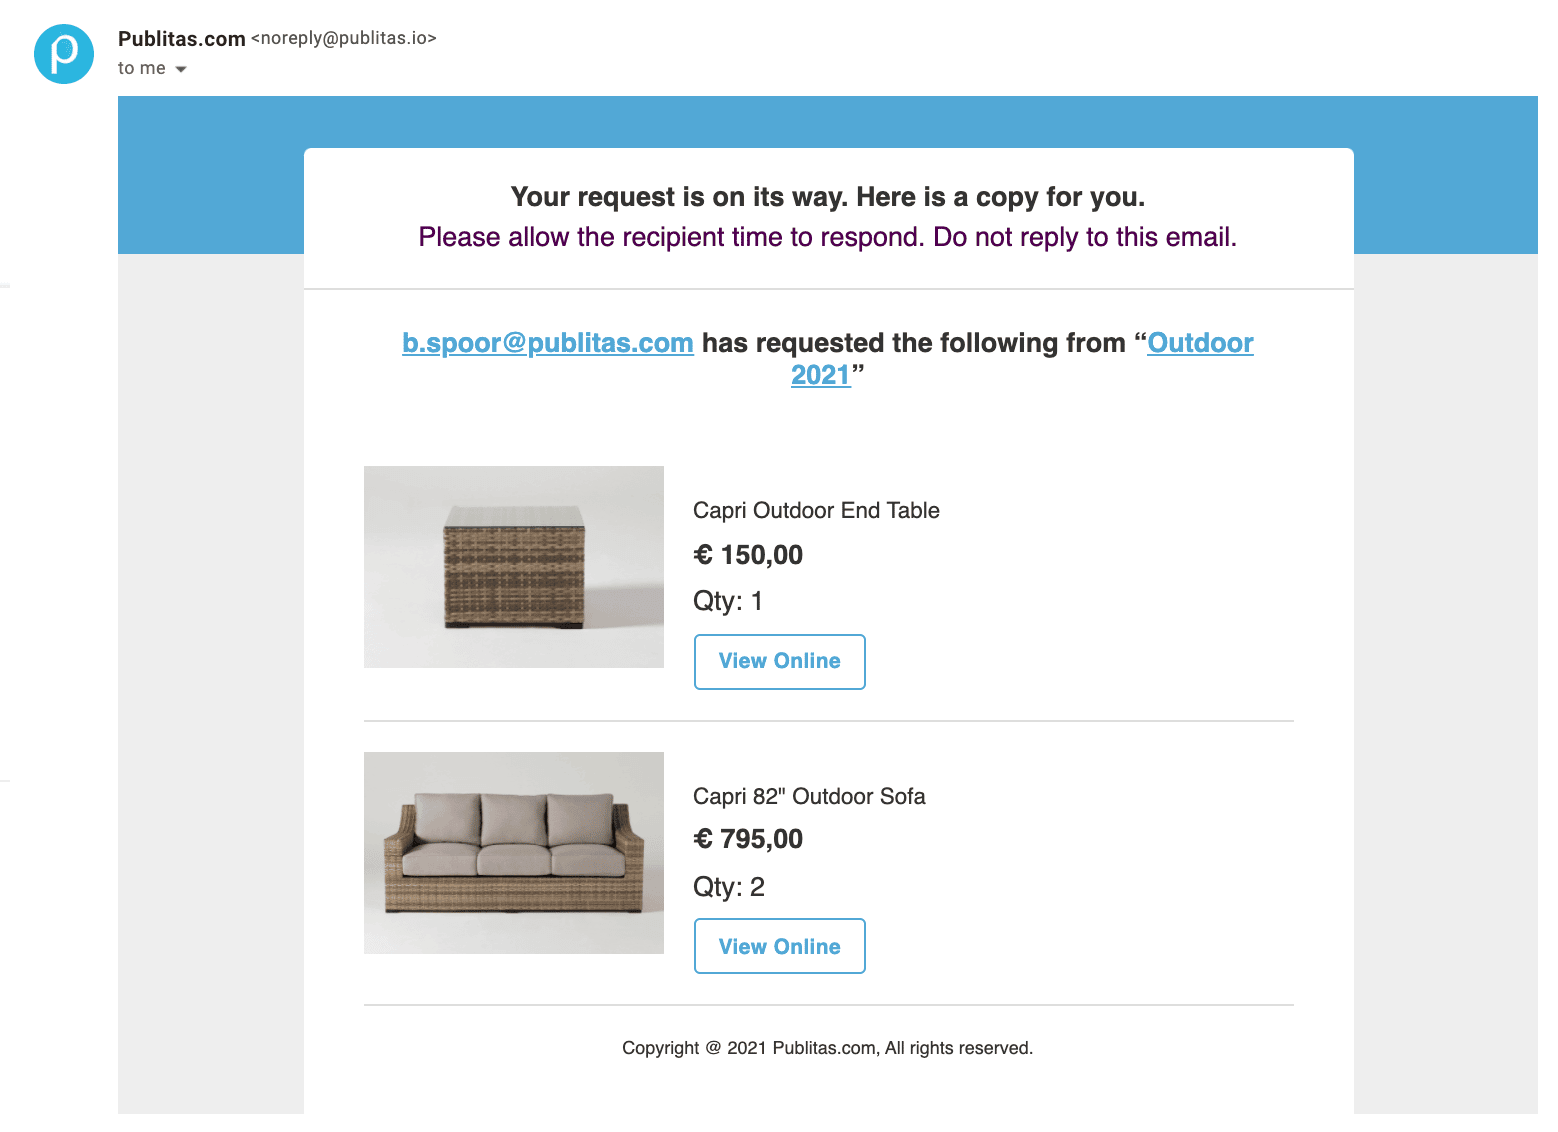Click the Capri 82" Outdoor Sofa title
The height and width of the screenshot is (1132, 1558).
809,797
